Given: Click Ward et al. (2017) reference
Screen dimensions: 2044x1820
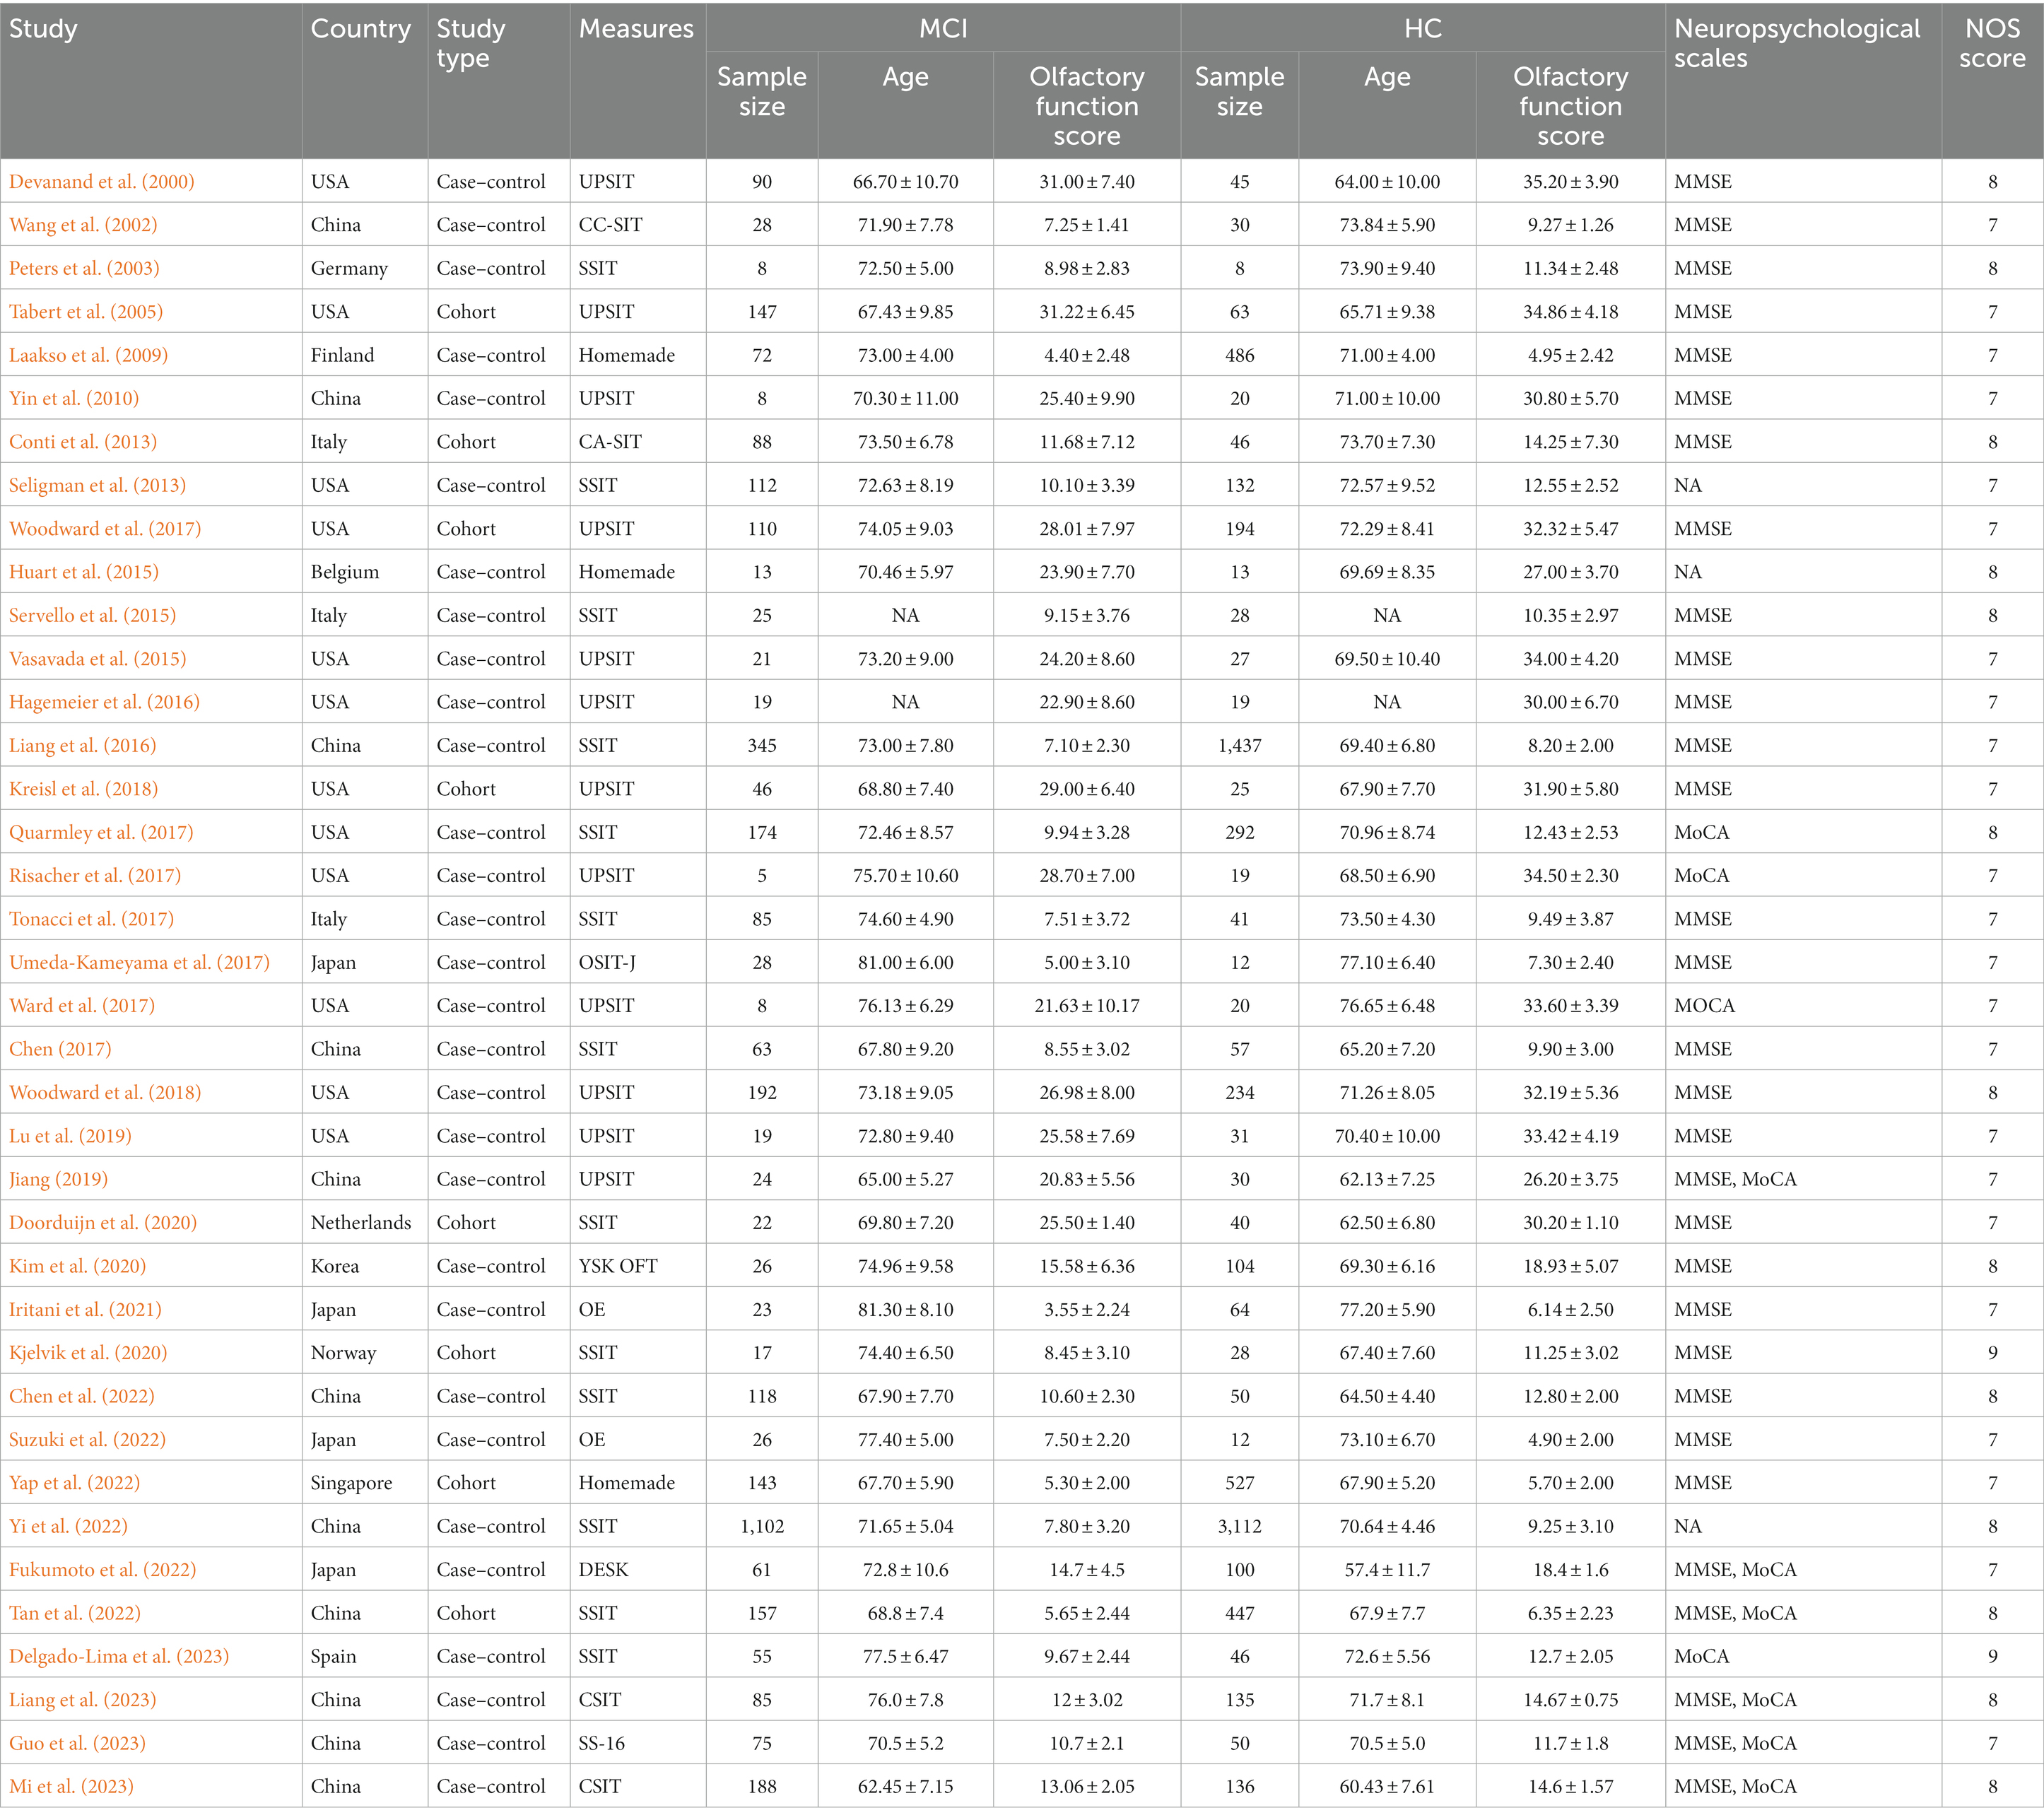Looking at the screenshot, I should [82, 1006].
